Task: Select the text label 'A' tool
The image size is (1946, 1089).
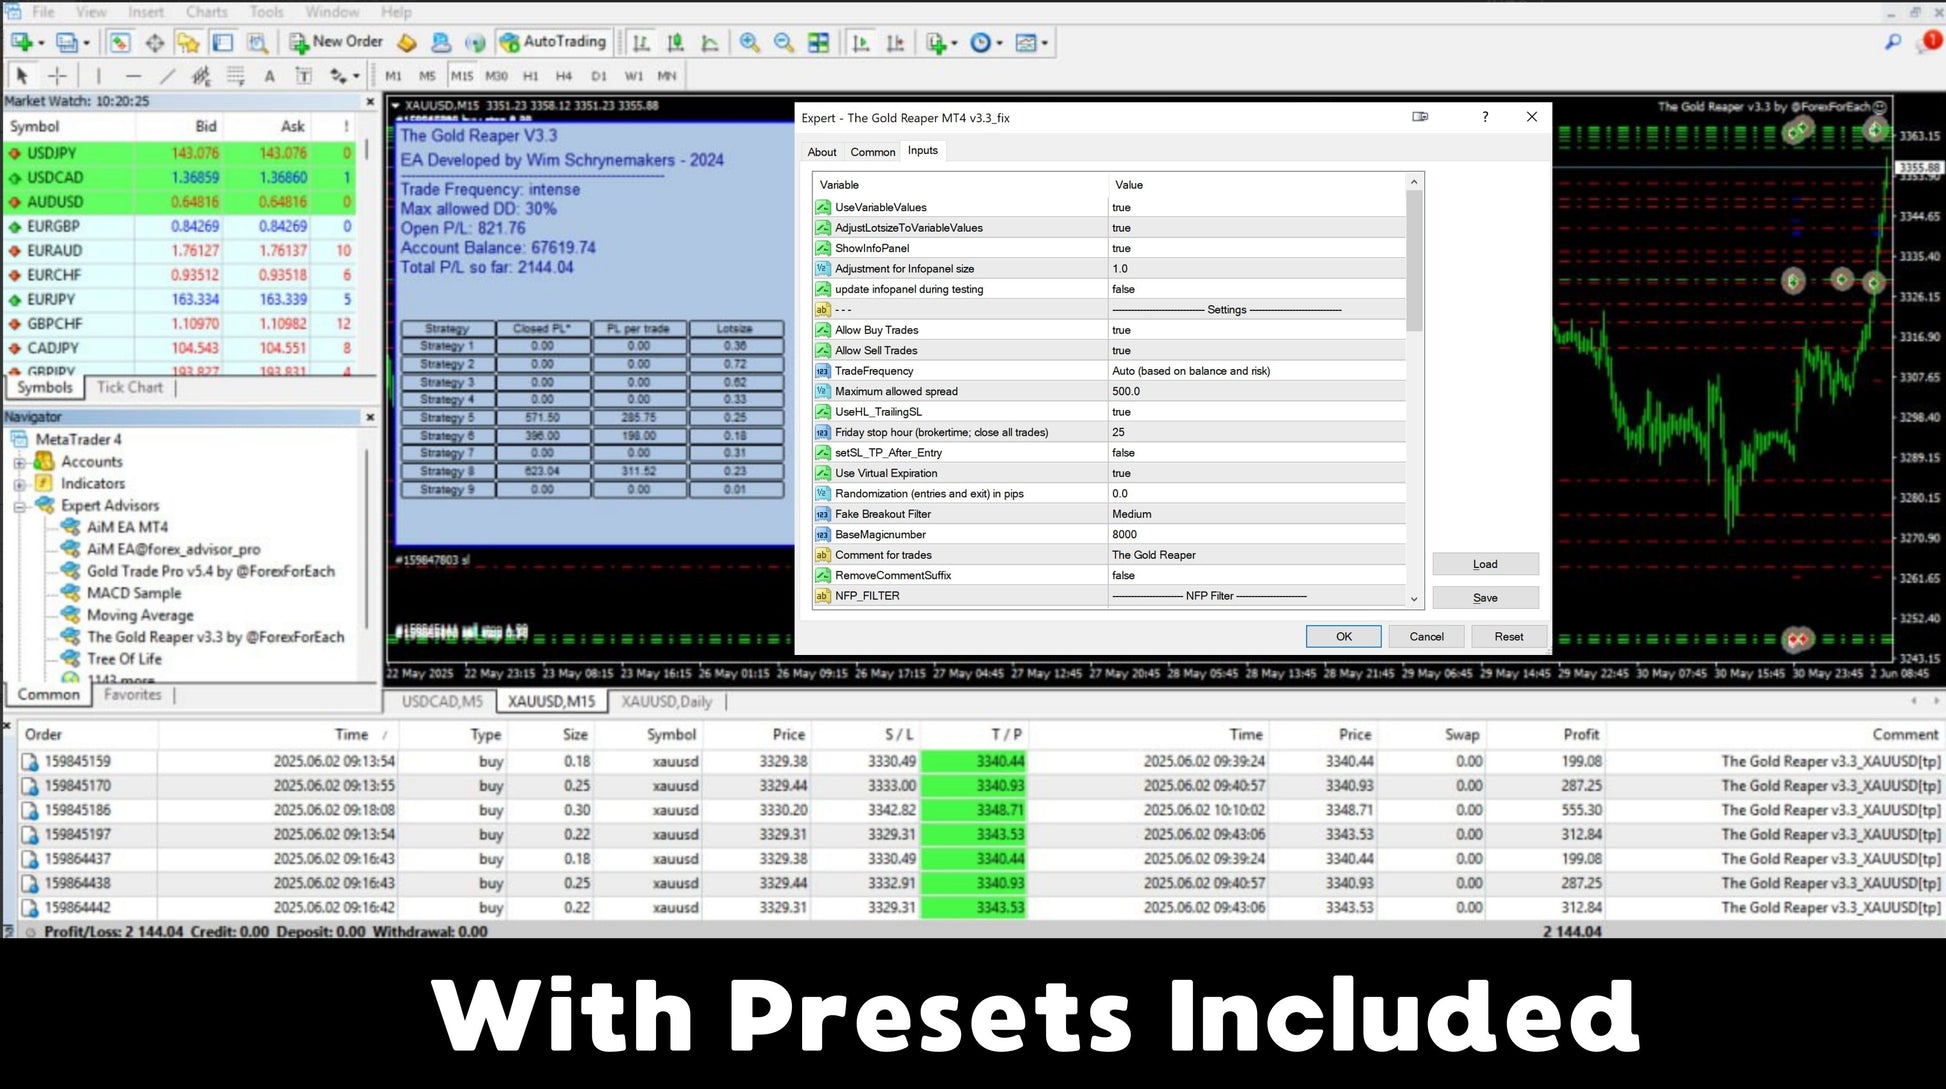Action: point(269,76)
